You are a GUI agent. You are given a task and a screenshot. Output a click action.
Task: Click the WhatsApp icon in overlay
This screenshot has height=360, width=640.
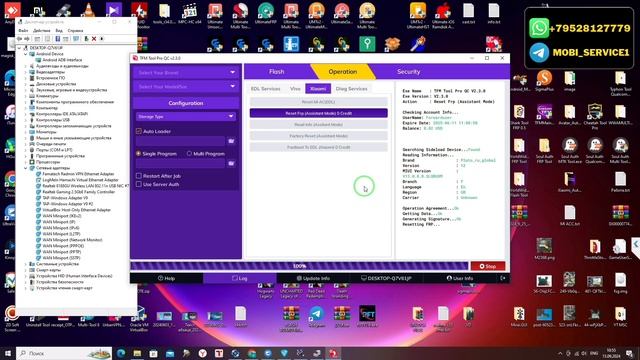click(539, 28)
